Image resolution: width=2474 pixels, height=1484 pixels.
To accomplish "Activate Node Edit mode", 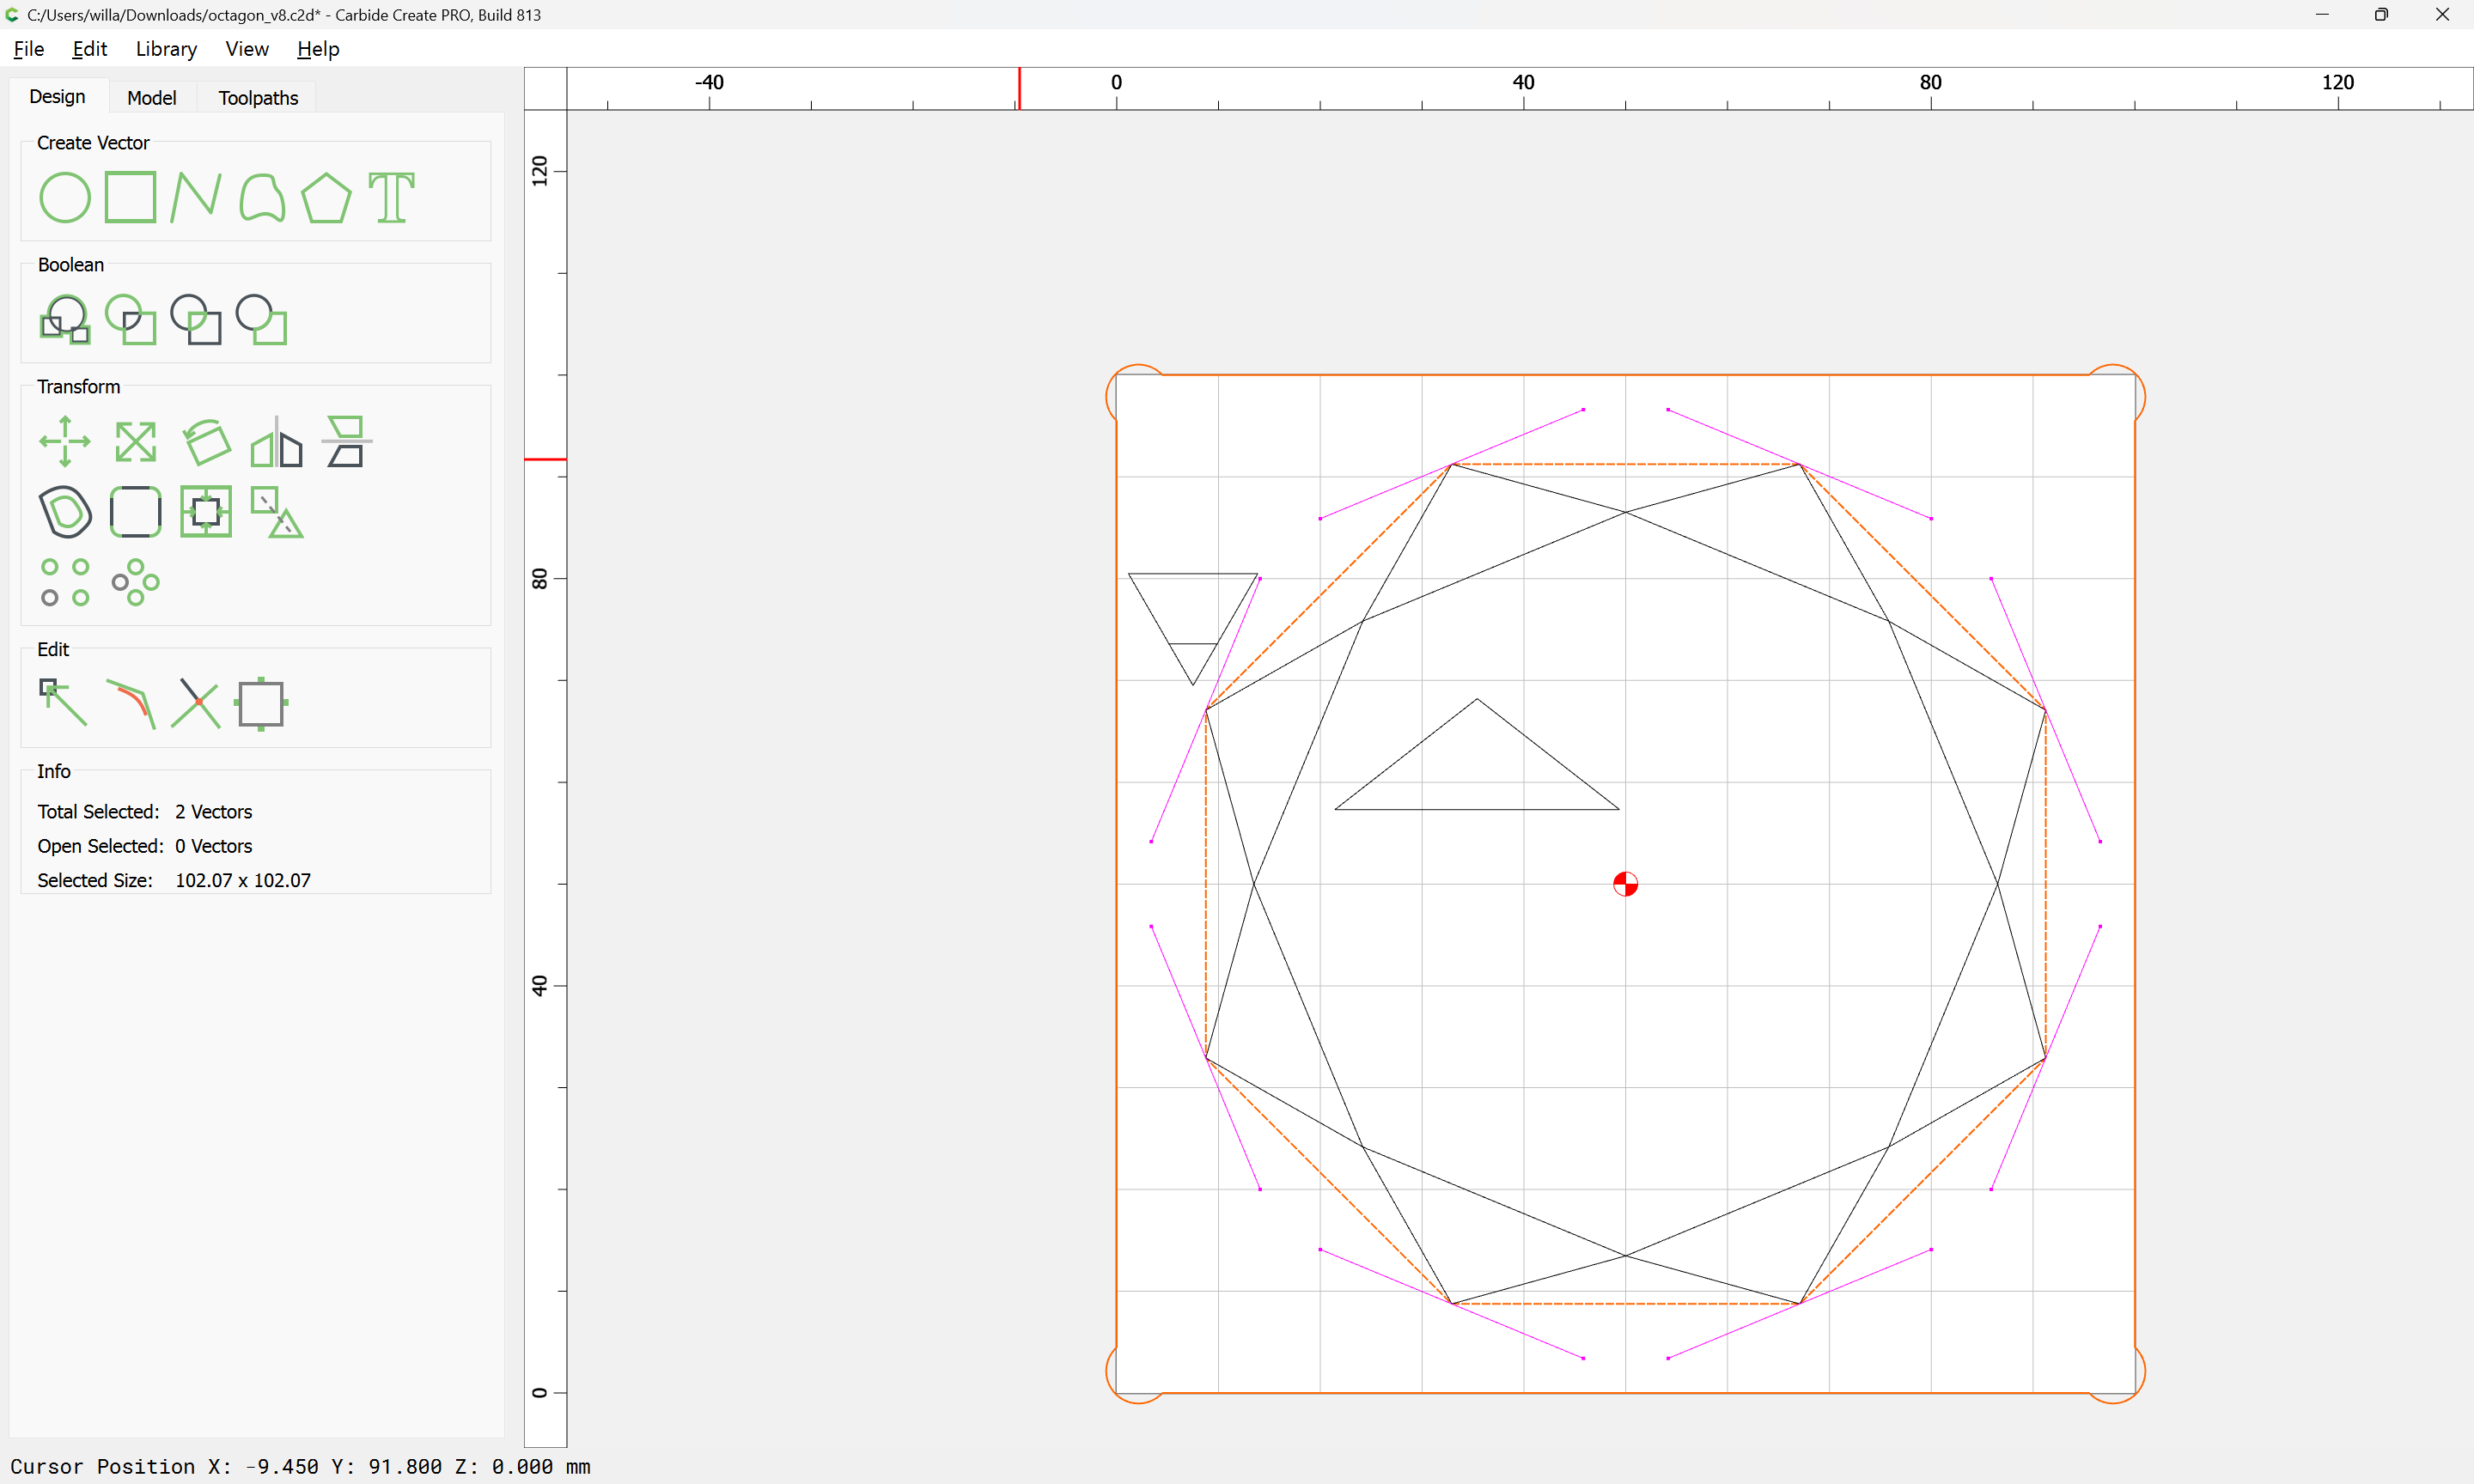I will click(63, 703).
